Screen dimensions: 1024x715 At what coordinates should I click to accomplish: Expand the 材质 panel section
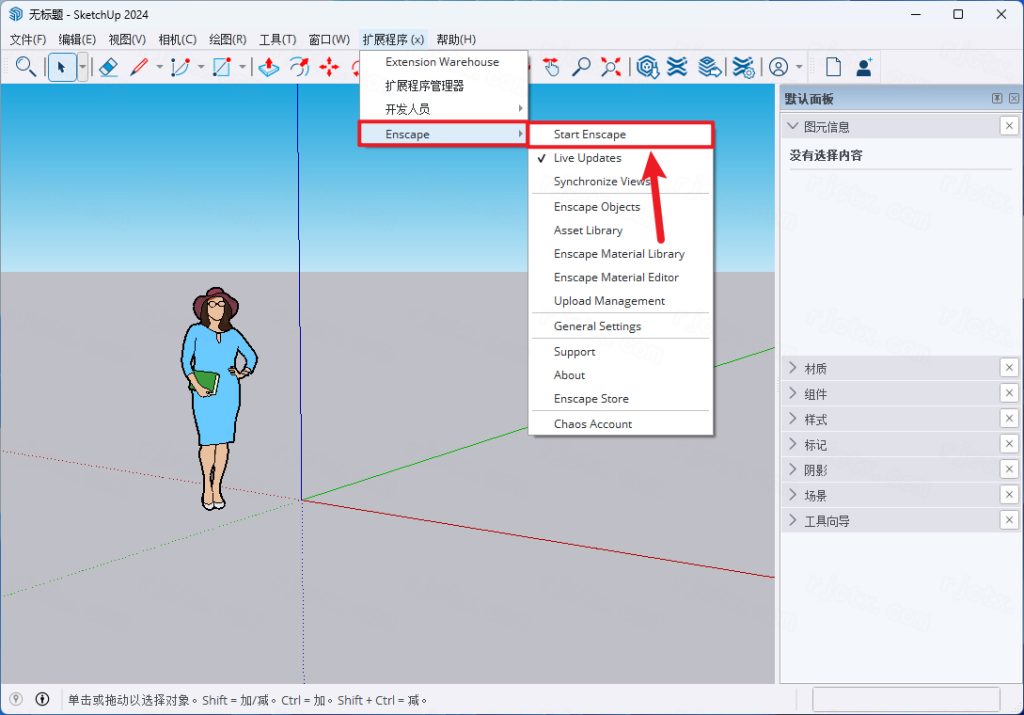(793, 368)
